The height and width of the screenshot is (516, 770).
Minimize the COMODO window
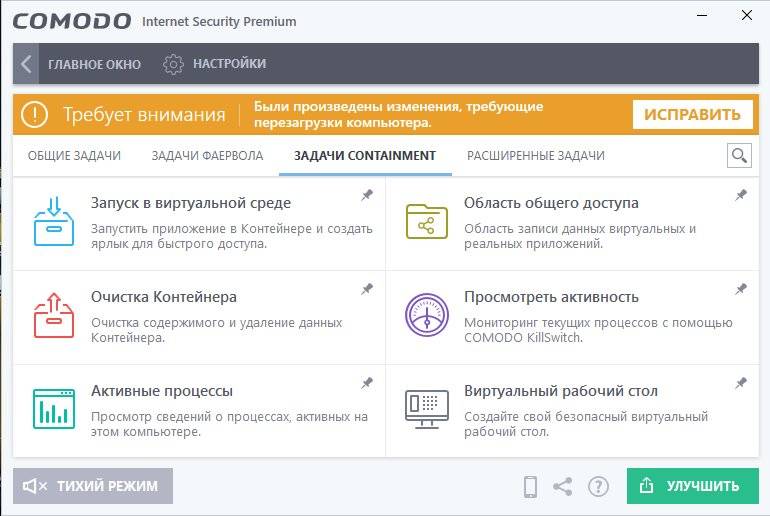point(702,15)
